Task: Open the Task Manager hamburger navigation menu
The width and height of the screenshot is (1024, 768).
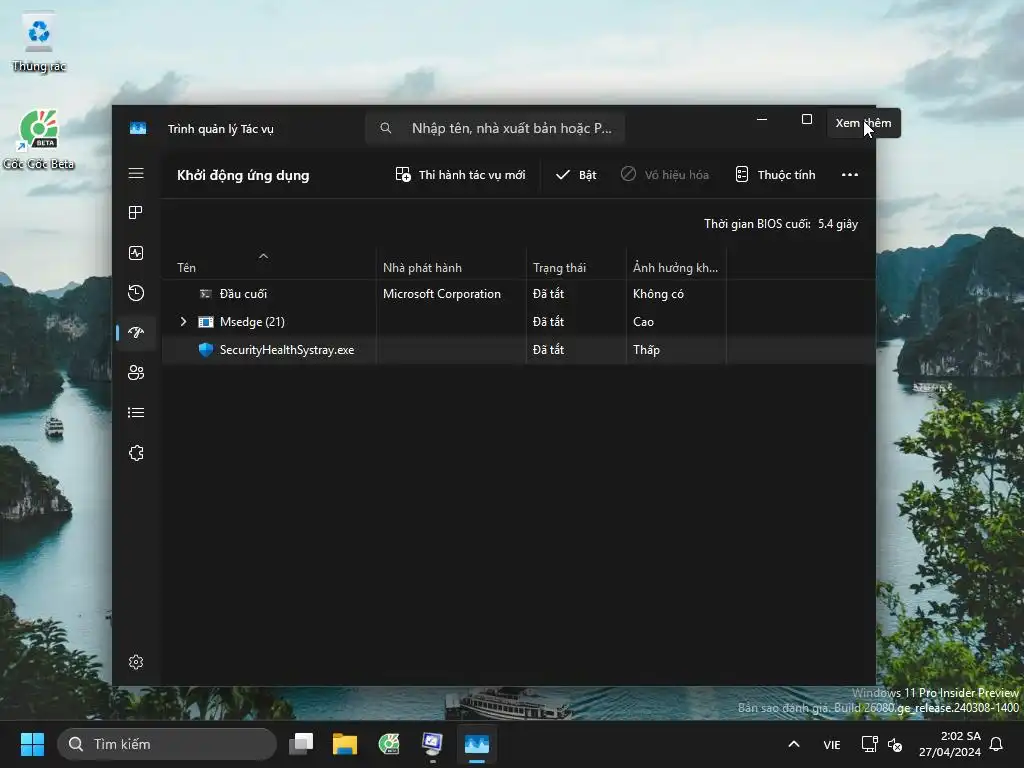Action: (x=136, y=174)
